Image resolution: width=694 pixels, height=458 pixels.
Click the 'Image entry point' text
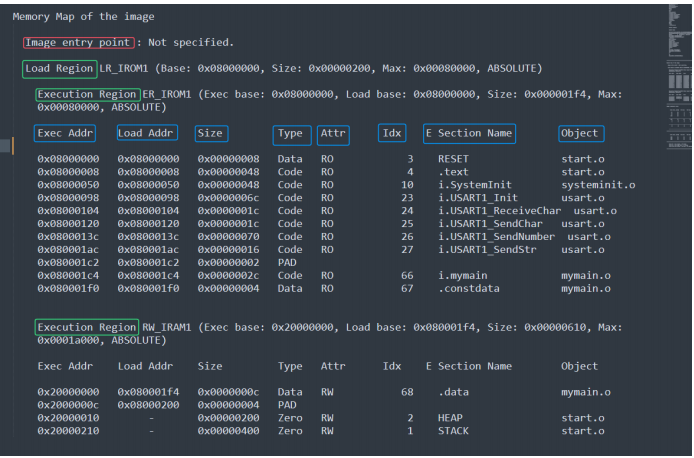coord(78,42)
